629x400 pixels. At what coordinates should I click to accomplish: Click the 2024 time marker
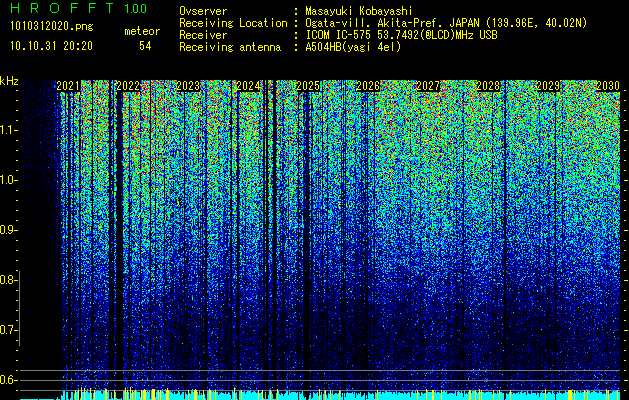pos(248,86)
